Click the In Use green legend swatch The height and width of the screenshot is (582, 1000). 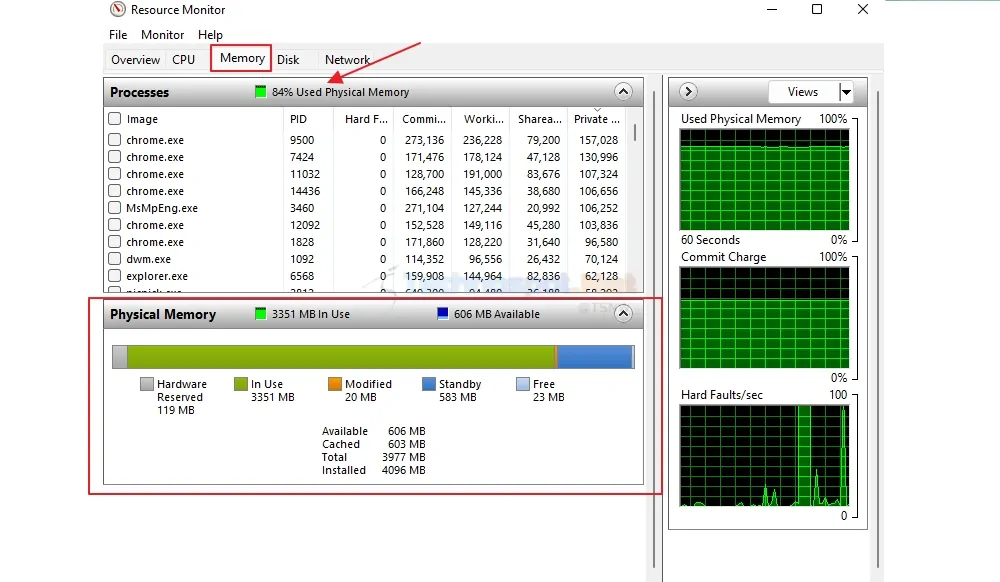pyautogui.click(x=240, y=384)
